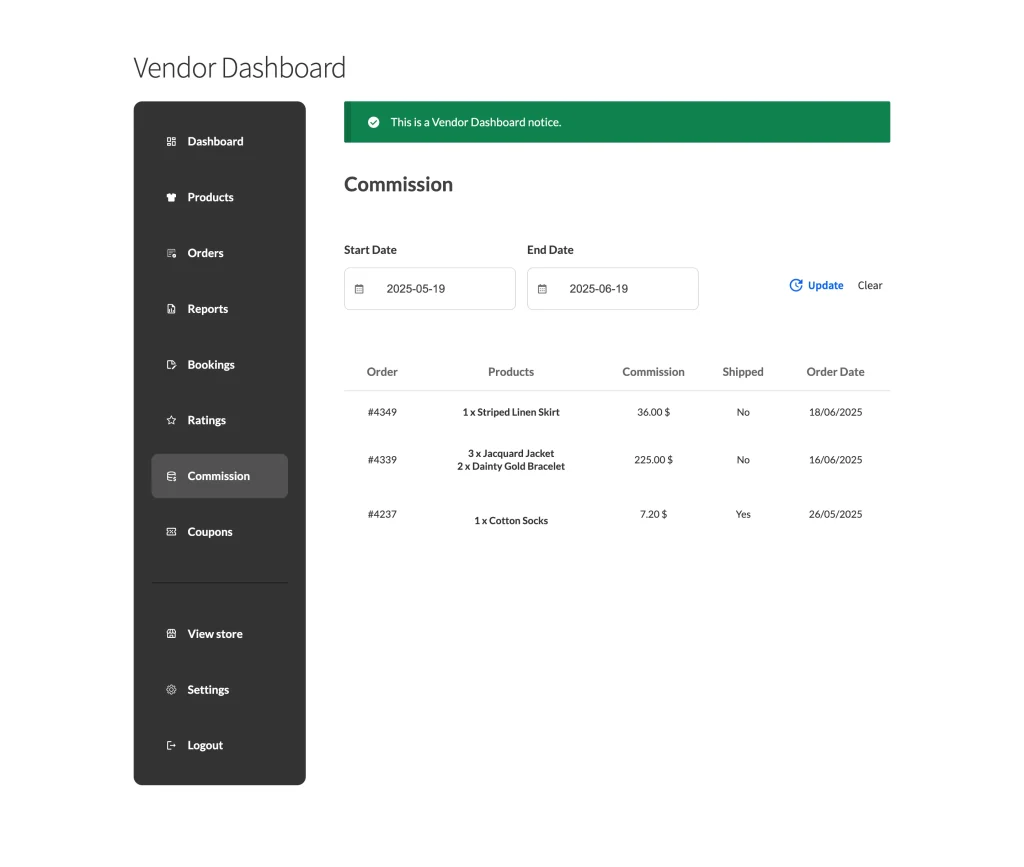Click the Bookings icon in sidebar

pyautogui.click(x=171, y=365)
